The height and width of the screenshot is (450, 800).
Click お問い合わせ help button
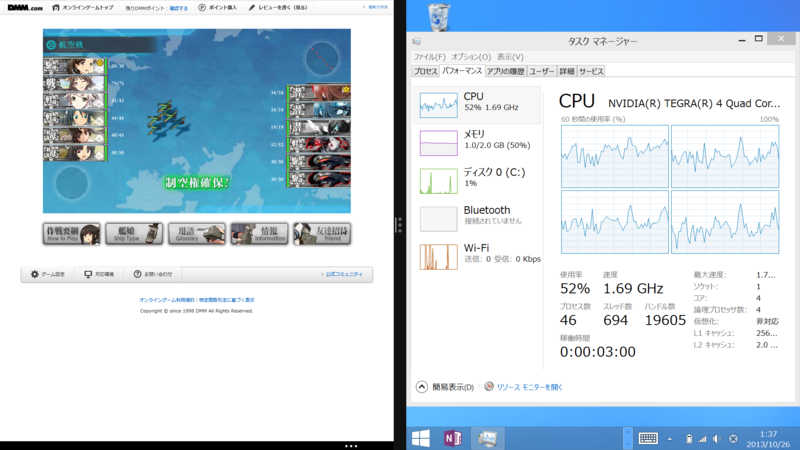pos(153,274)
